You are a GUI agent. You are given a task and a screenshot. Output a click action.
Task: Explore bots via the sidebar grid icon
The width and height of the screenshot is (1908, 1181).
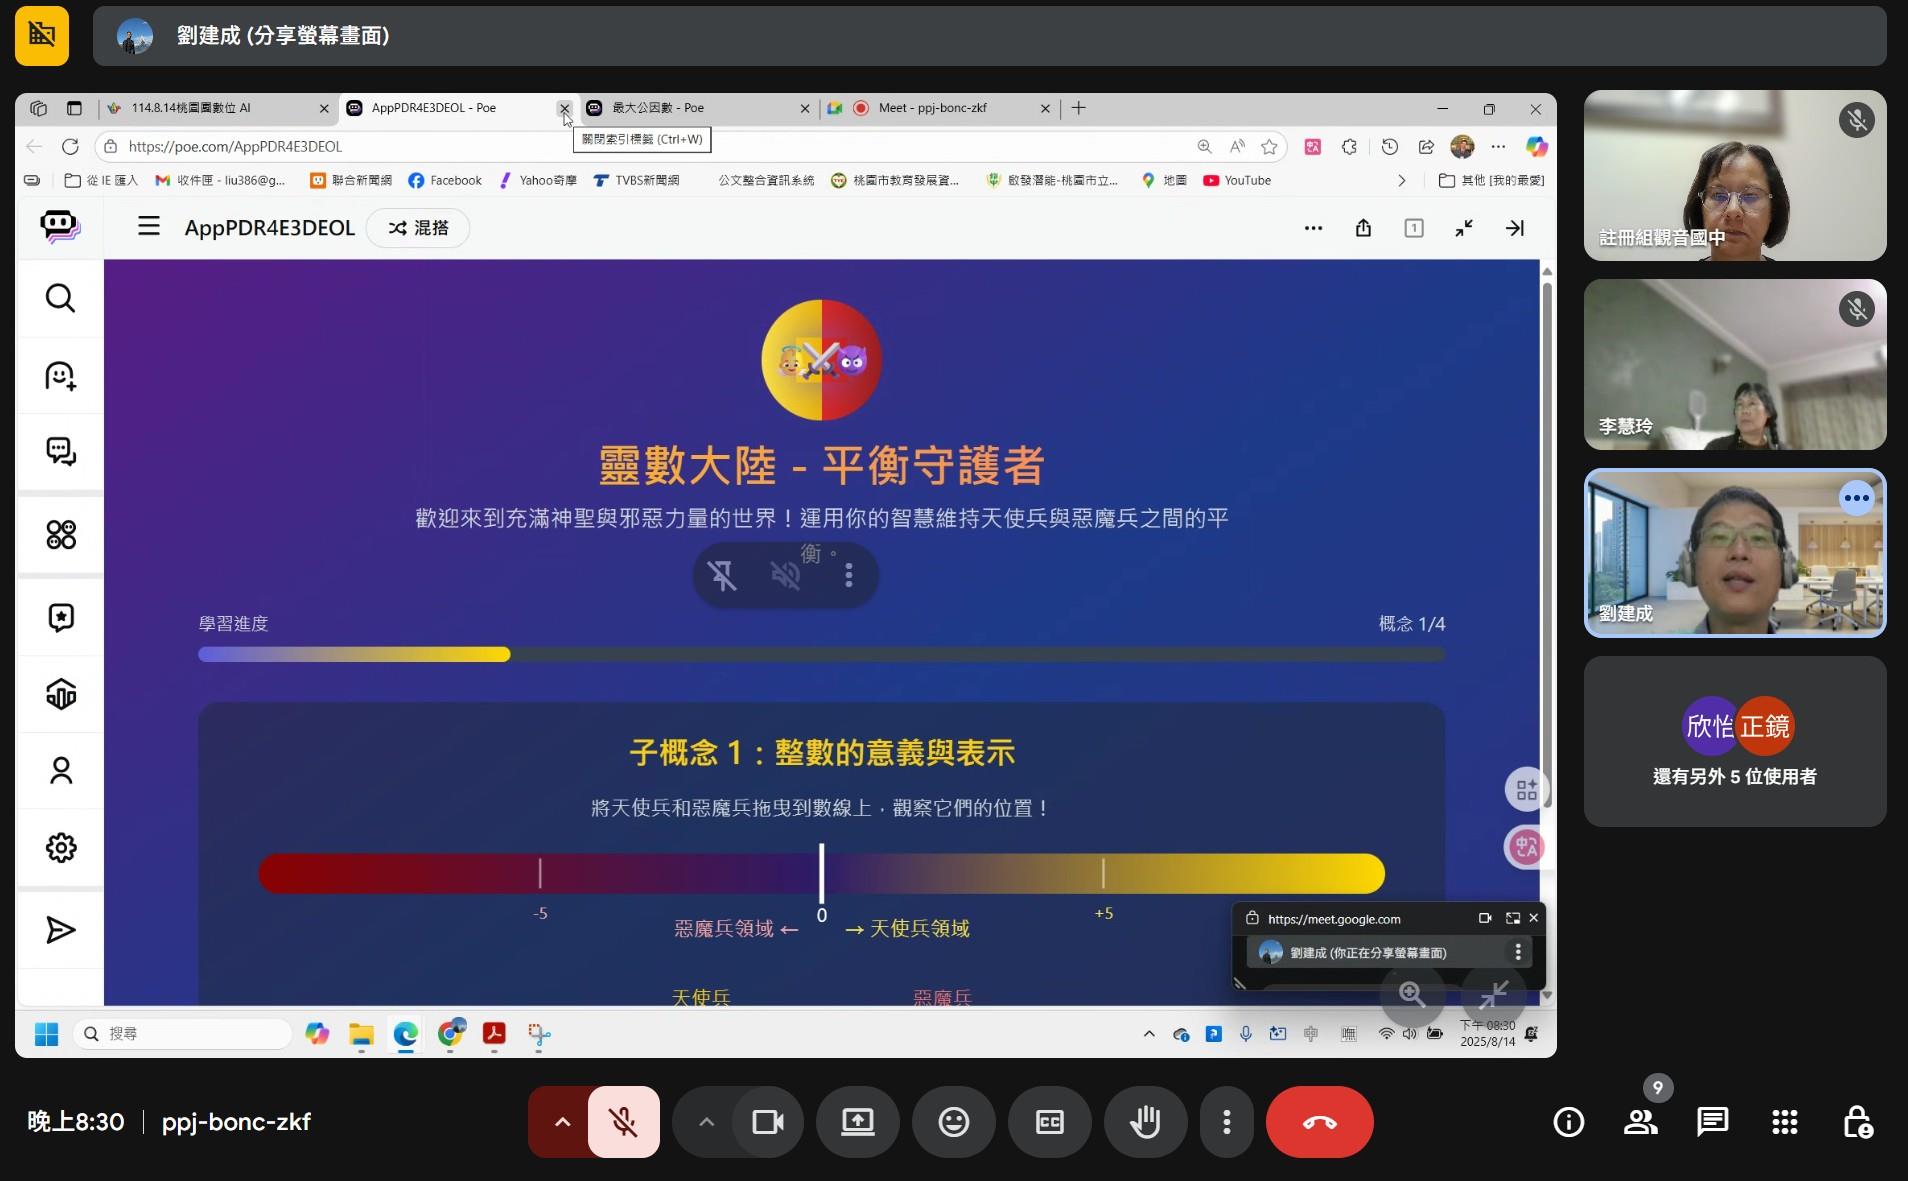pyautogui.click(x=60, y=534)
